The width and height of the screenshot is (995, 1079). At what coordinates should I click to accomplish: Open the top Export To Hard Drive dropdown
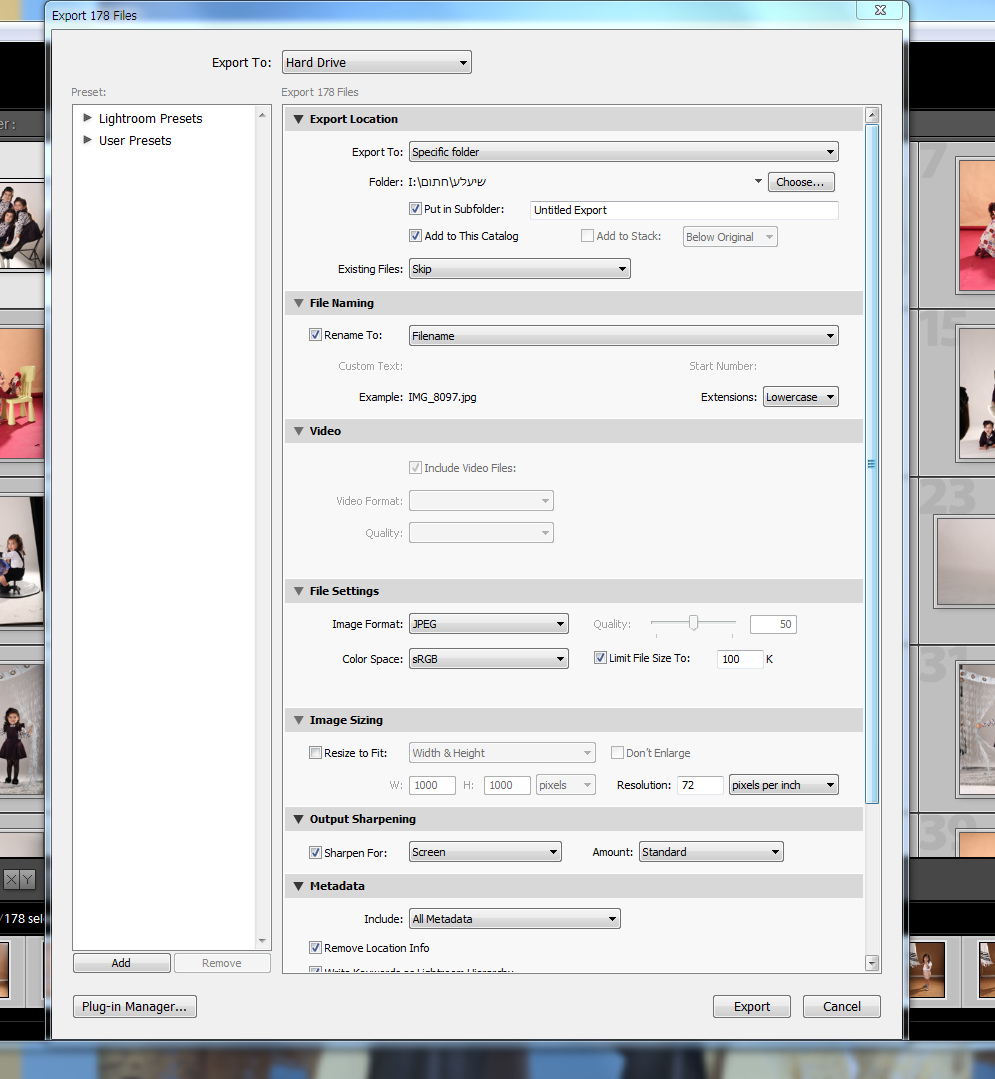tap(376, 63)
